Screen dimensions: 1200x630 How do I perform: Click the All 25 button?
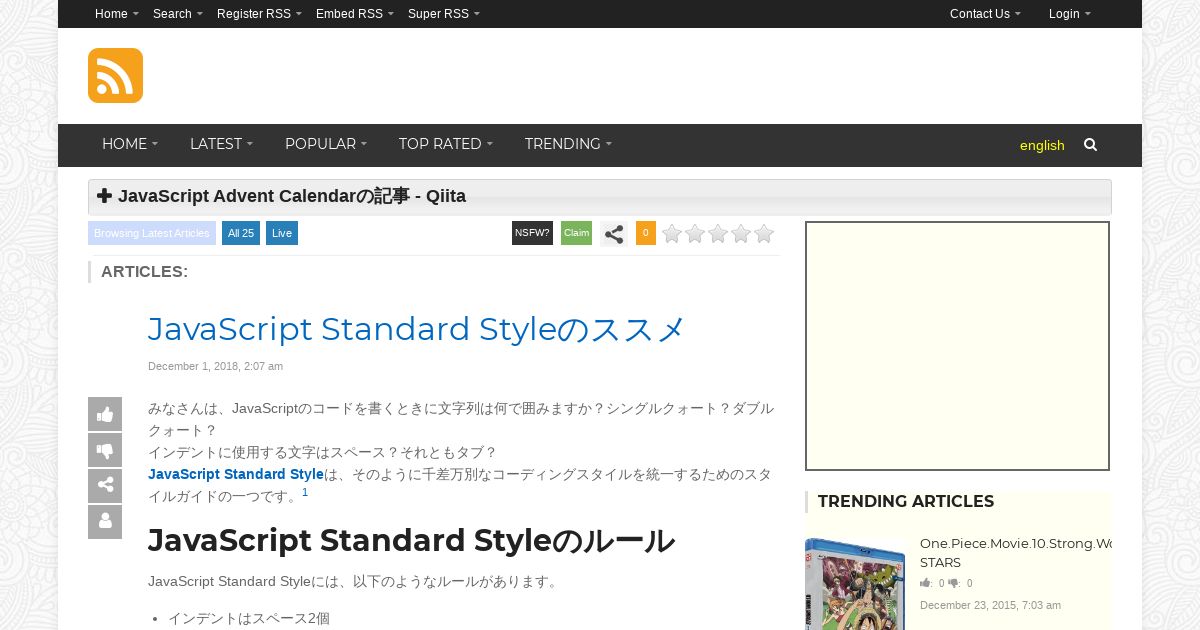click(241, 233)
